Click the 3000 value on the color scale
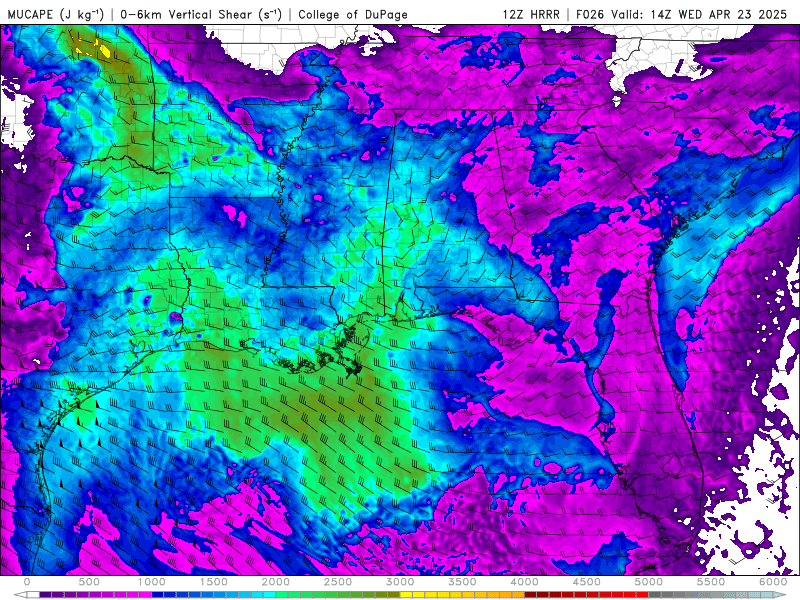 [400, 582]
